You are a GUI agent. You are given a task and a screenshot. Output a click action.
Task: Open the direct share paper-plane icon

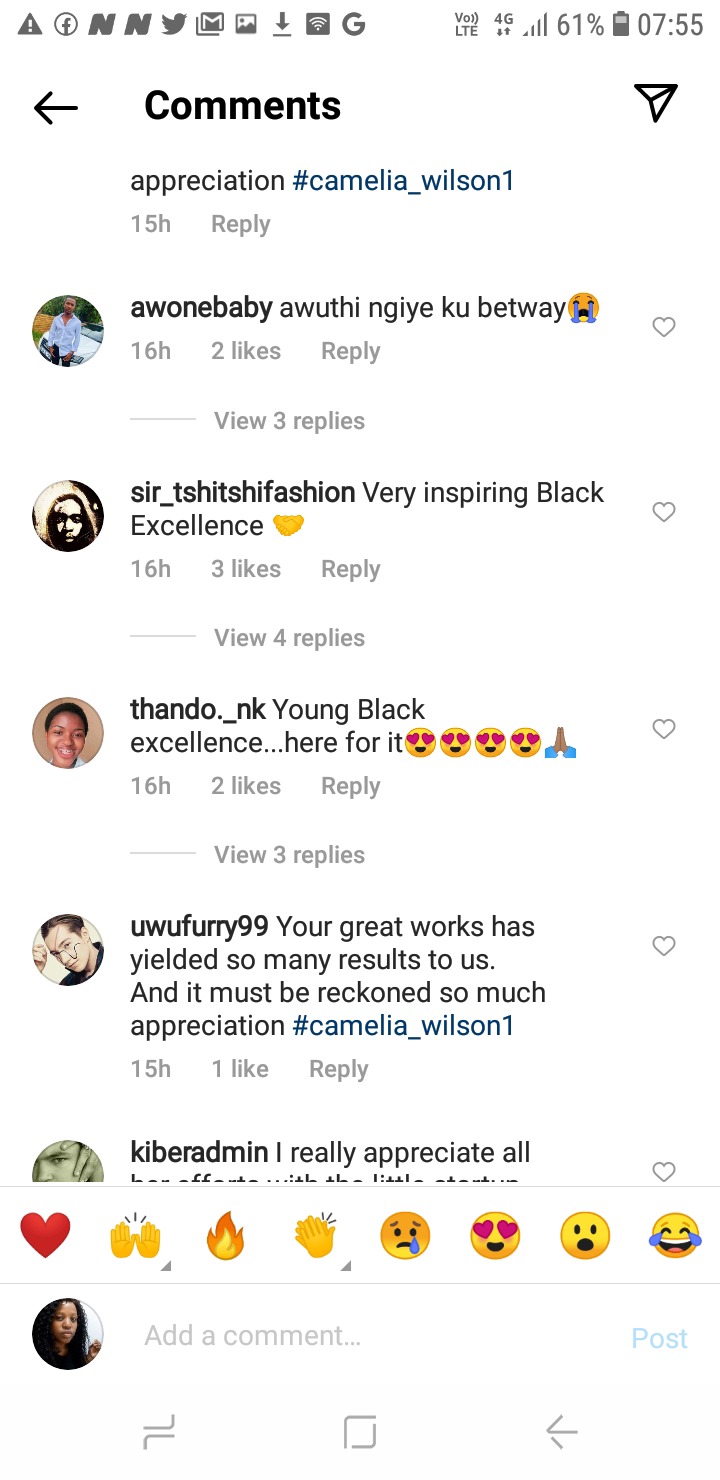[656, 104]
